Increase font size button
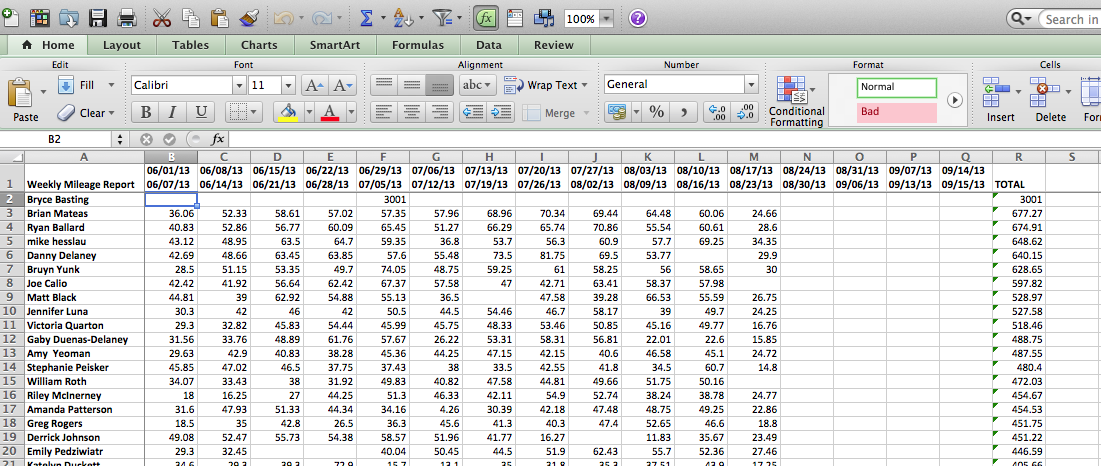The height and width of the screenshot is (466, 1101). click(x=314, y=86)
